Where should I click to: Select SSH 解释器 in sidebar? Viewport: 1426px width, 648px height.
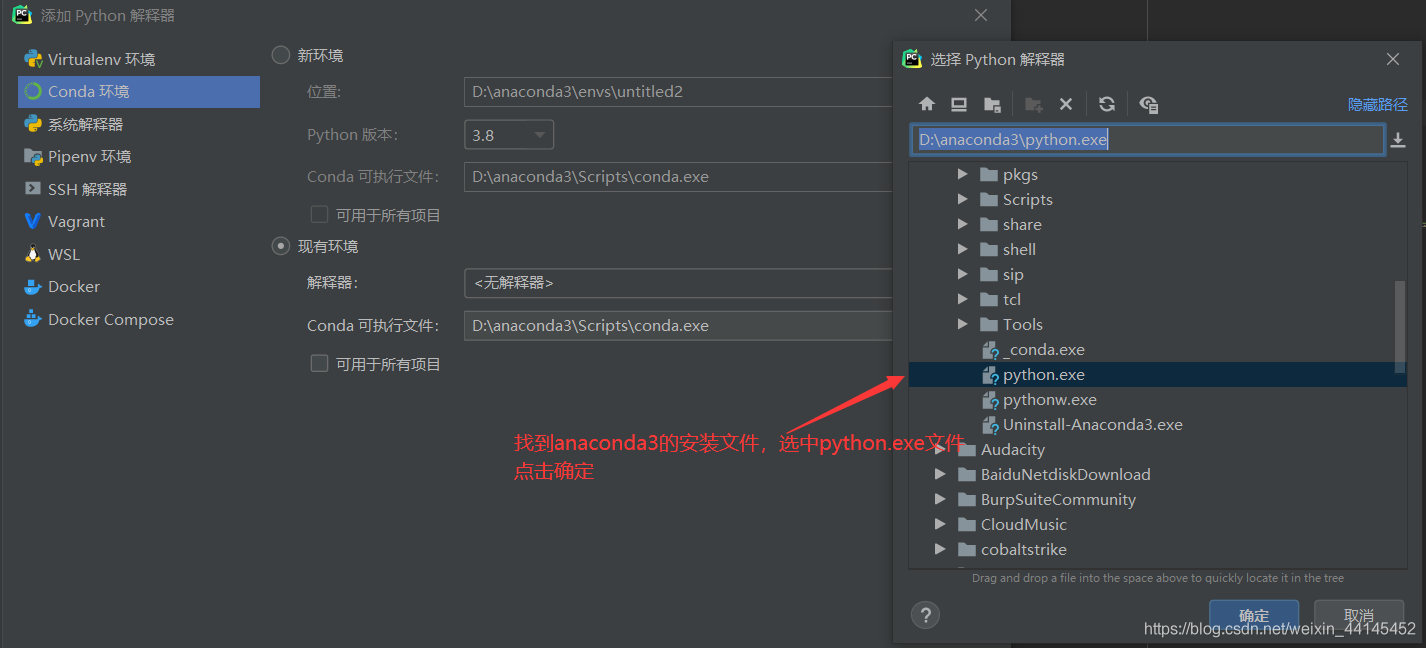(139, 189)
